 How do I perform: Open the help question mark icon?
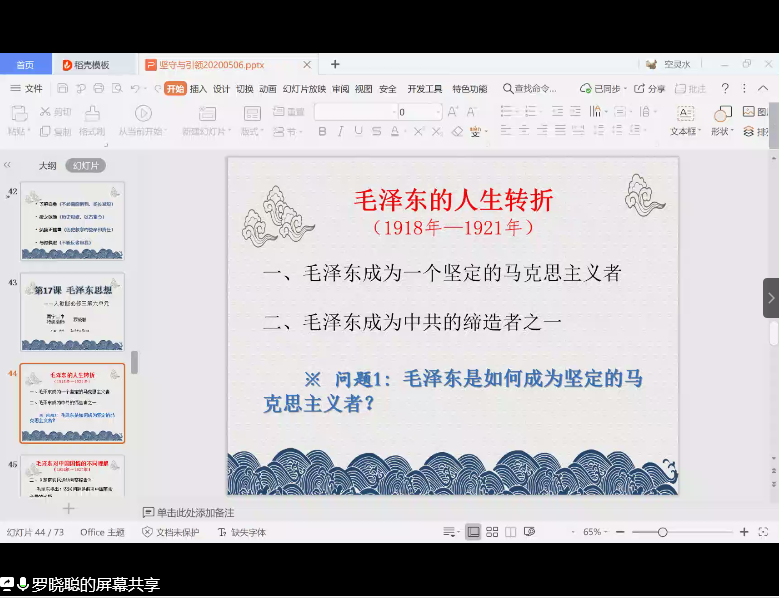pos(725,88)
